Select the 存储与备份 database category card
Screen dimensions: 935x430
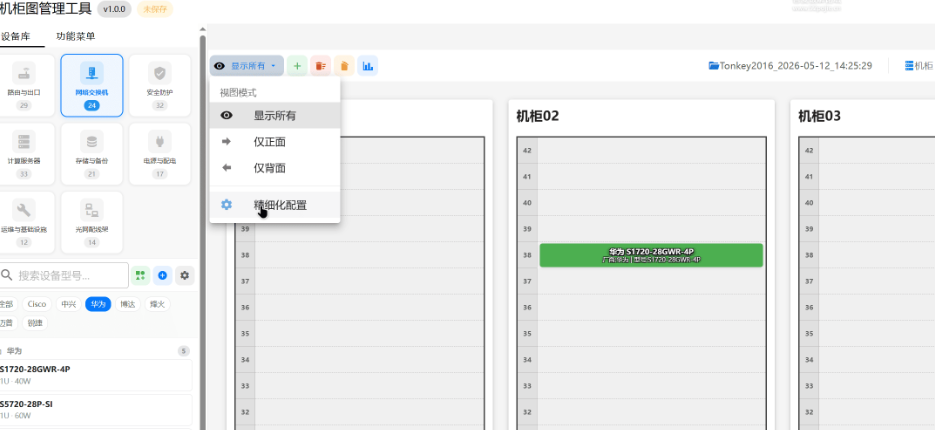tap(92, 154)
